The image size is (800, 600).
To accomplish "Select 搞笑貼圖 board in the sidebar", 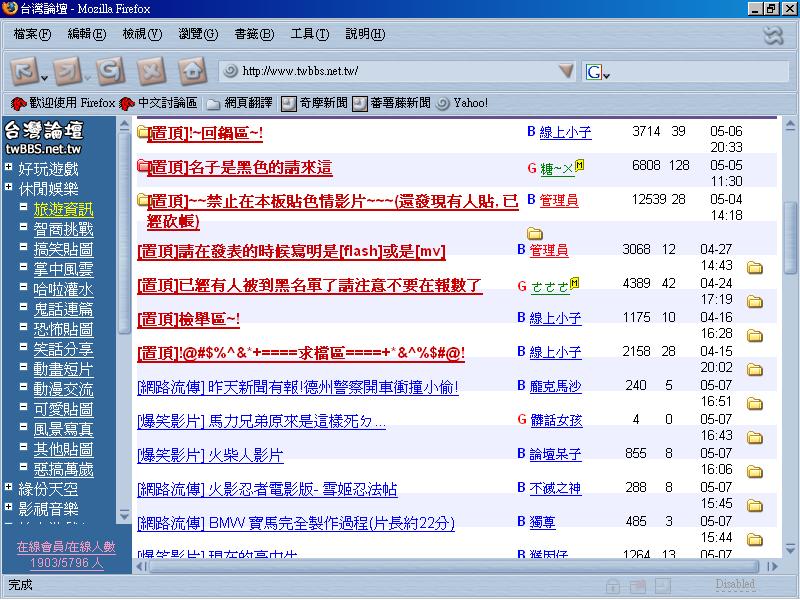I will pyautogui.click(x=63, y=249).
